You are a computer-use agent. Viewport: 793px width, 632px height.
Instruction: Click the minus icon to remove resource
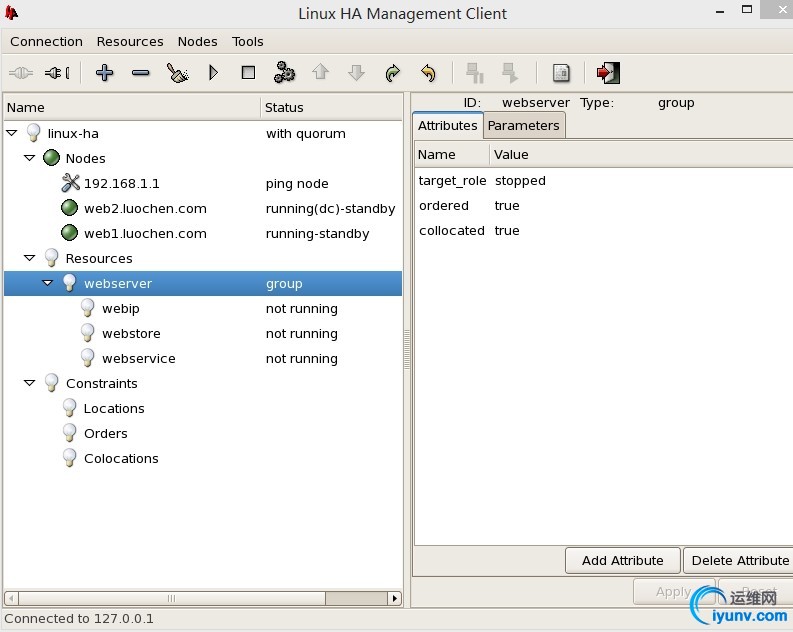click(x=141, y=73)
